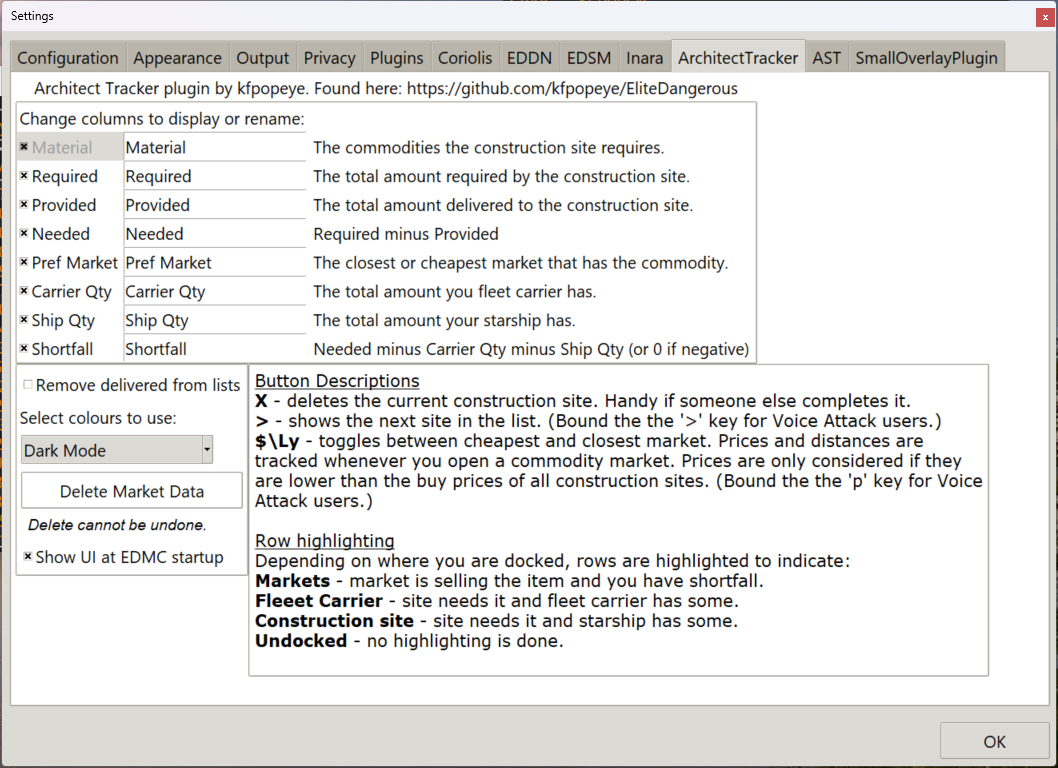Open the EDDN tab
This screenshot has width=1058, height=768.
[529, 58]
